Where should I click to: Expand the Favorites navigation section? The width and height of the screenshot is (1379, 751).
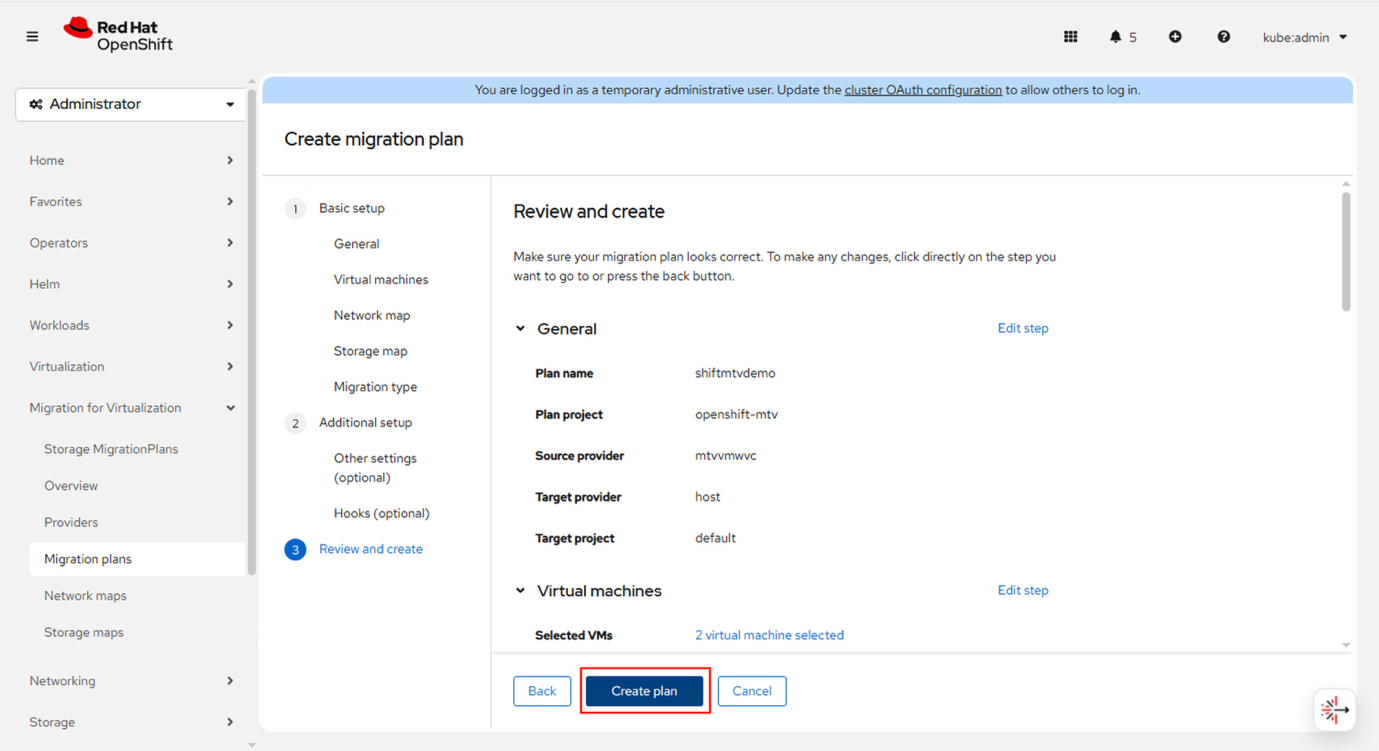point(131,201)
